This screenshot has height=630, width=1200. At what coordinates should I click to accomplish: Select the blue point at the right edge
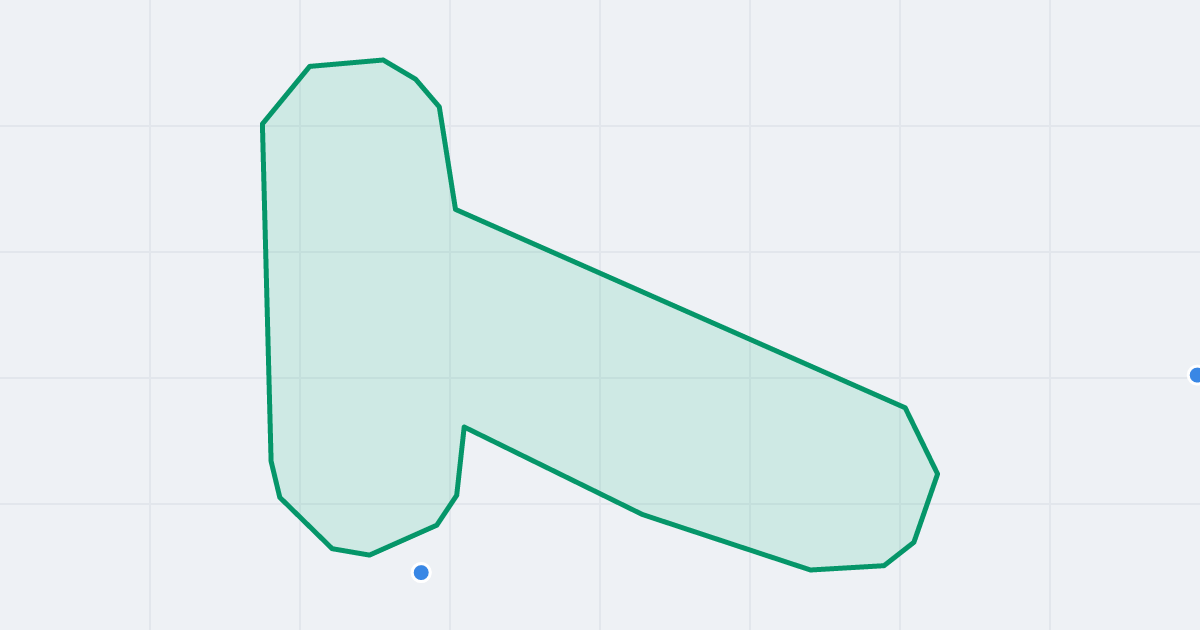(1196, 375)
